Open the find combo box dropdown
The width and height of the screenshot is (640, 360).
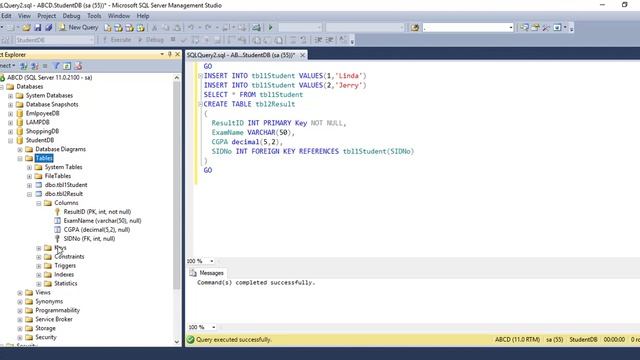click(511, 28)
